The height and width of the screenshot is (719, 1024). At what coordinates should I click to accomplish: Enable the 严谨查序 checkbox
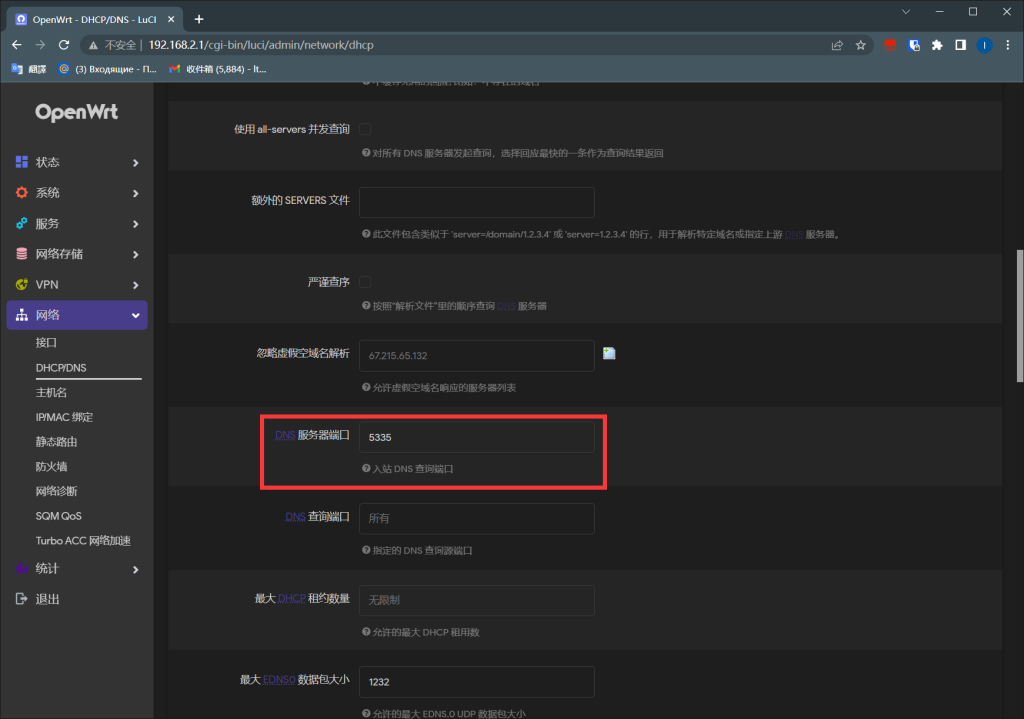click(365, 282)
